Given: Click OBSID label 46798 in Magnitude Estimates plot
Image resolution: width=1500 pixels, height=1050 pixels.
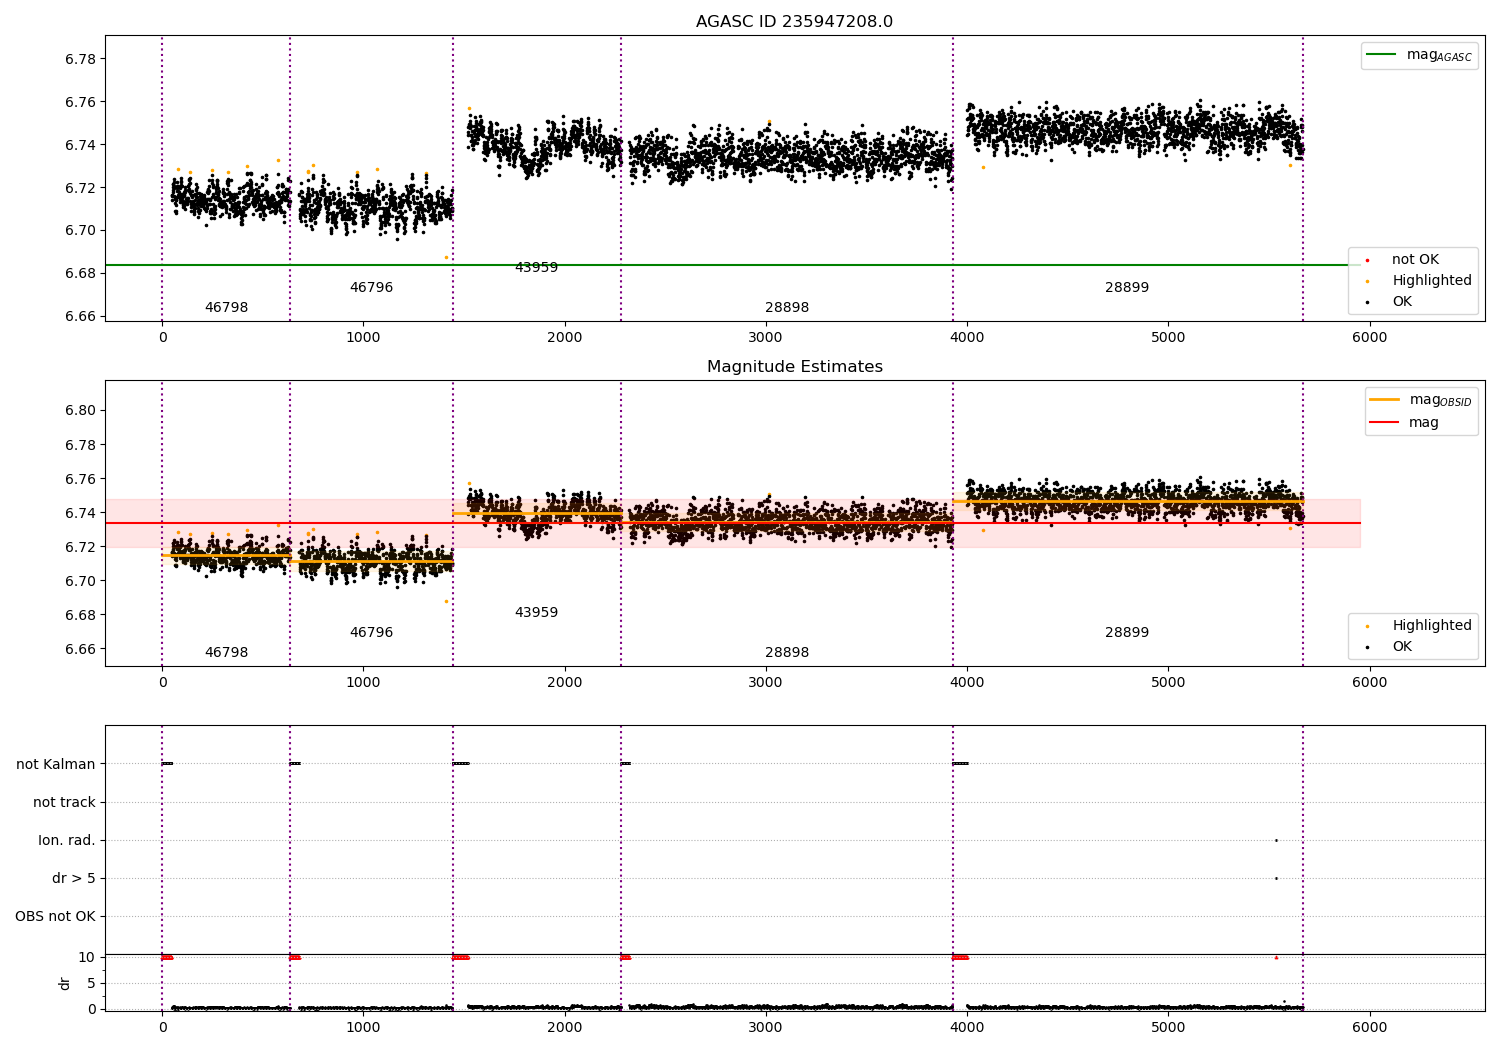Looking at the screenshot, I should 226,653.
